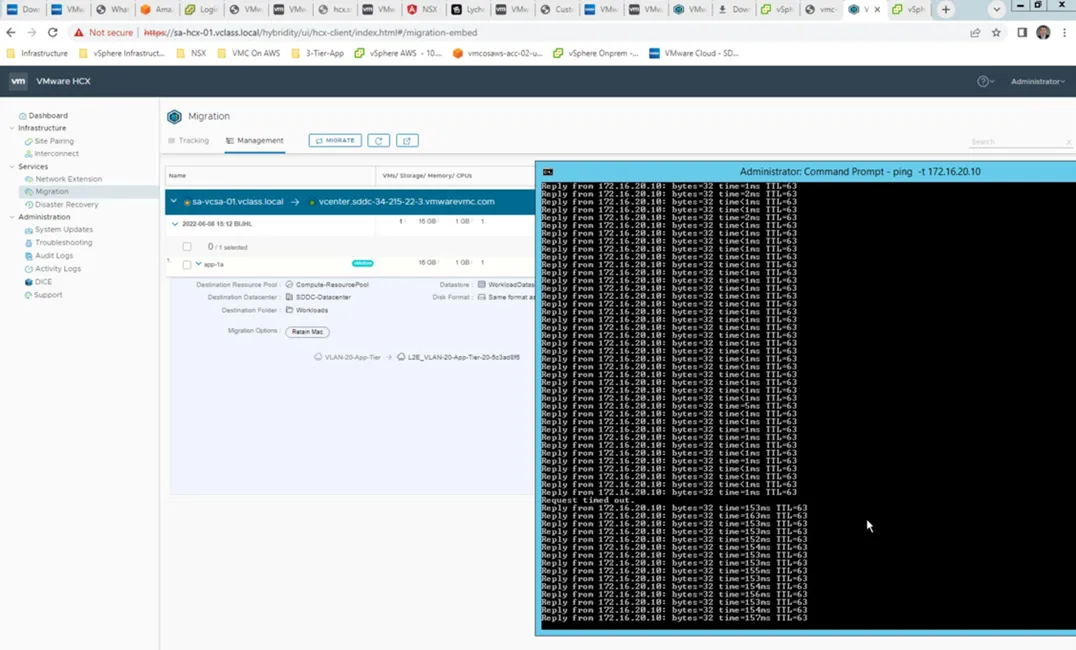1076x650 pixels.
Task: Open the Administrator user dropdown
Action: coord(1038,82)
